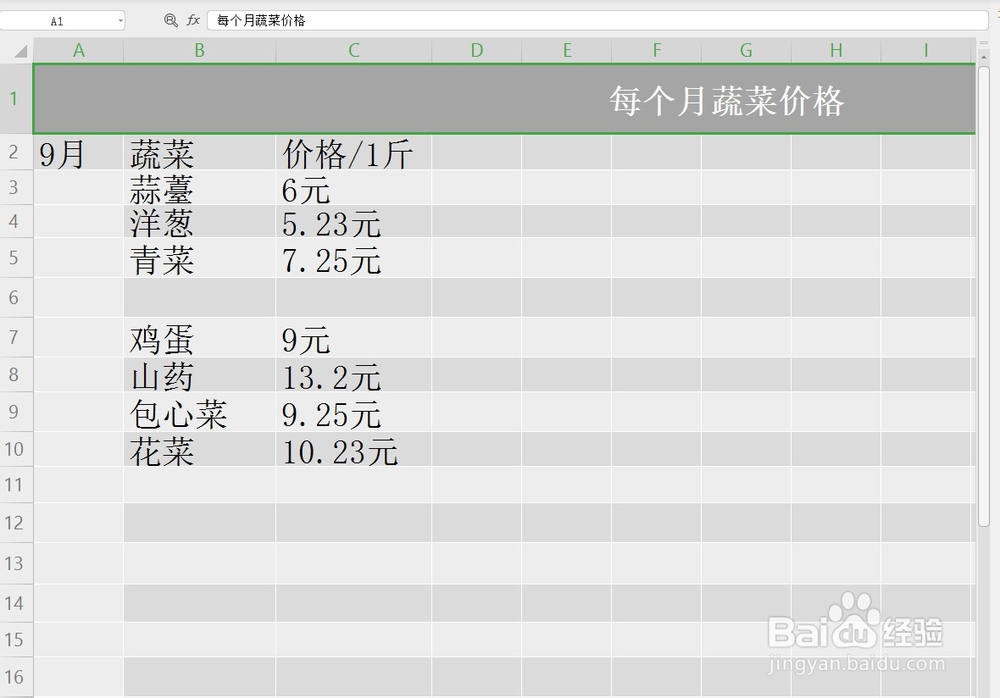Click the merged title cell 每个月蔬菜价格
Viewport: 1000px width, 698px height.
pos(504,99)
